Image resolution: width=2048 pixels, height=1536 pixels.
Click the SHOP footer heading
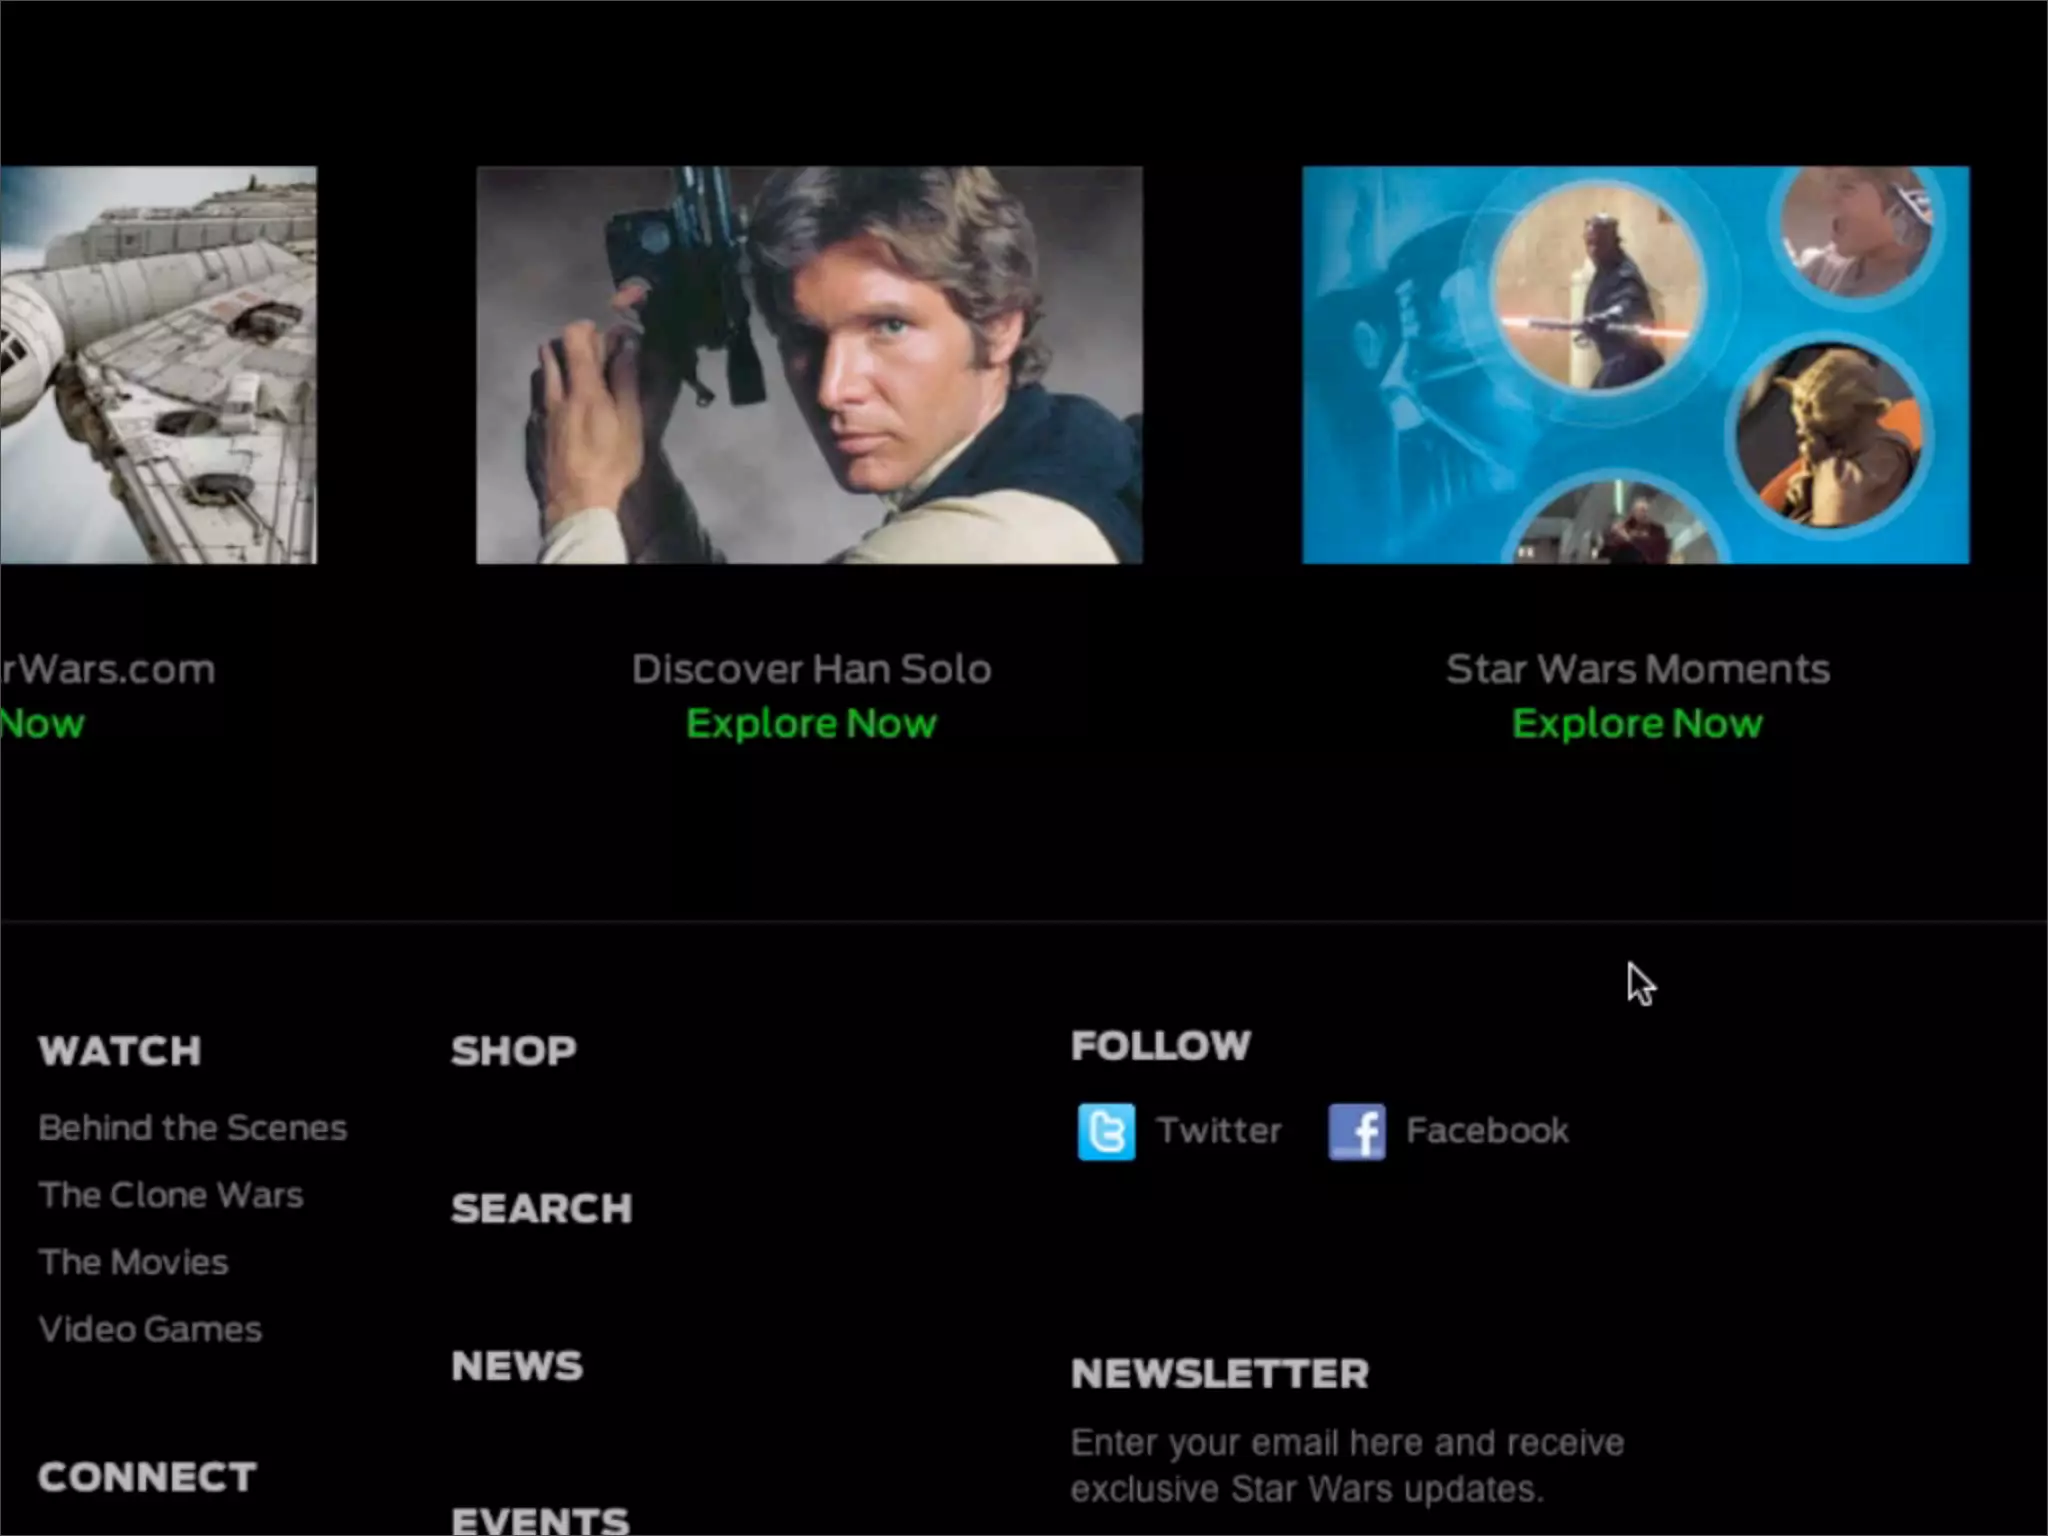pos(513,1051)
